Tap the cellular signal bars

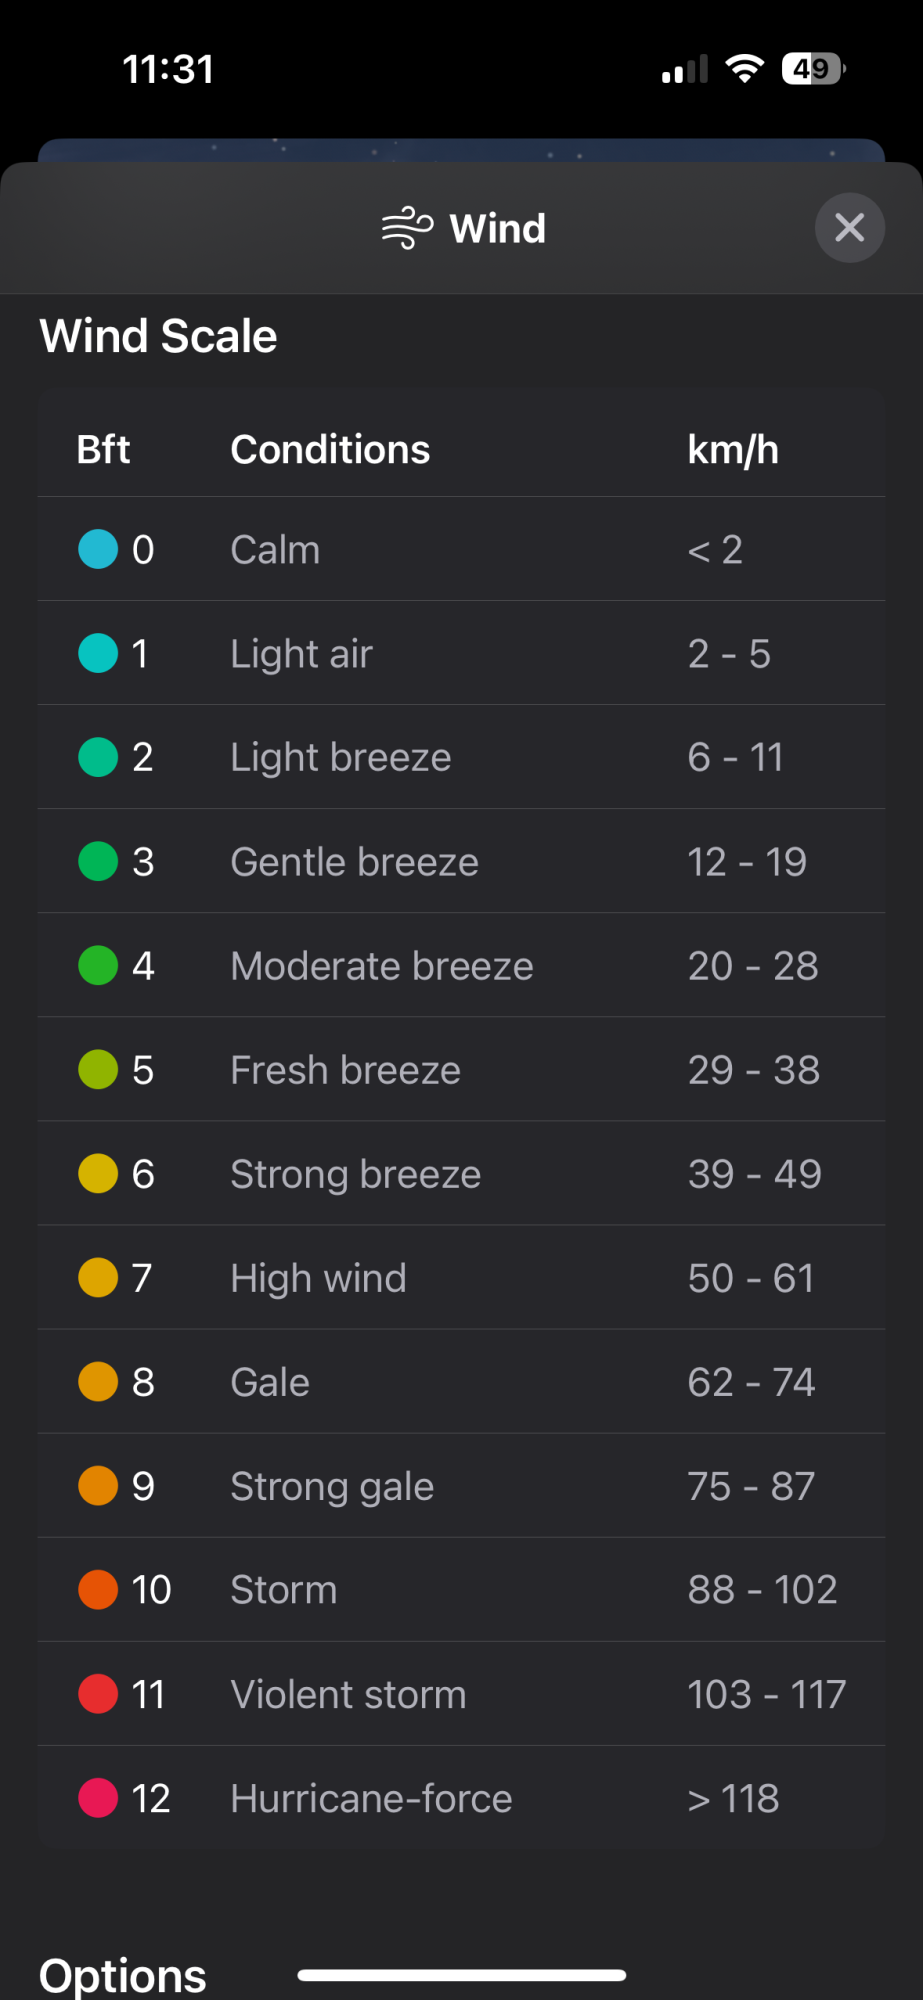click(x=685, y=70)
